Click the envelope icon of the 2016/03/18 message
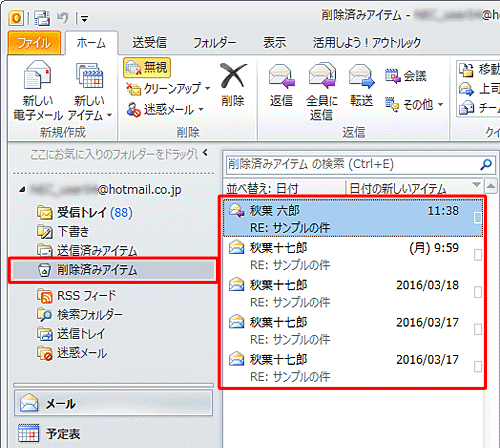The height and width of the screenshot is (448, 500). coord(237,285)
